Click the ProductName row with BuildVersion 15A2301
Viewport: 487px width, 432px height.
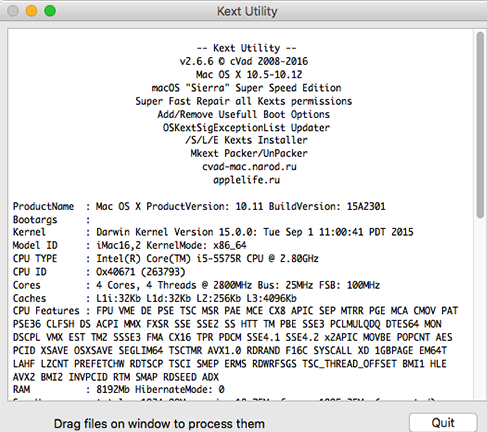pyautogui.click(x=199, y=206)
